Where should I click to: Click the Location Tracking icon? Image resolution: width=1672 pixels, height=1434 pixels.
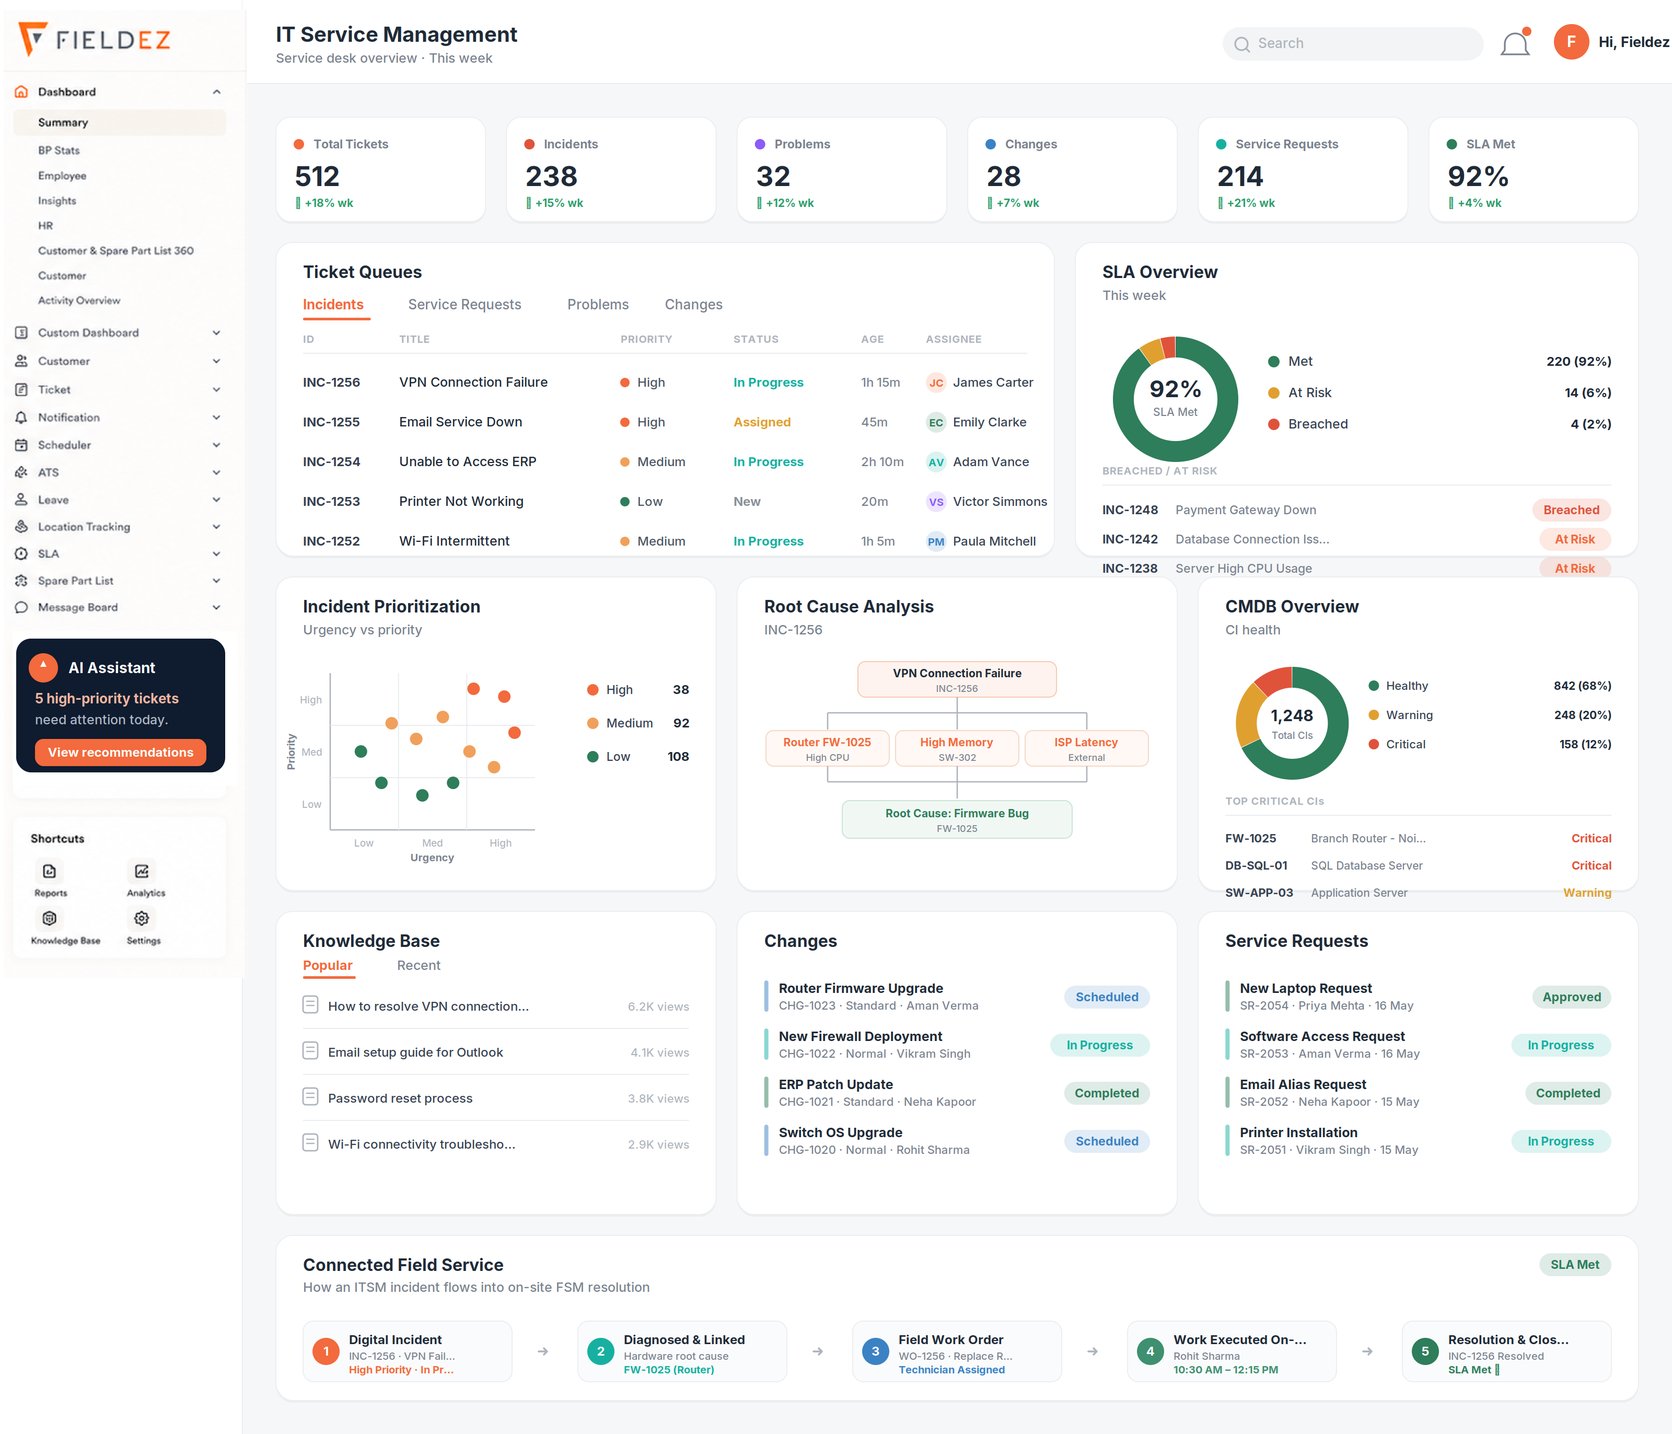point(21,527)
